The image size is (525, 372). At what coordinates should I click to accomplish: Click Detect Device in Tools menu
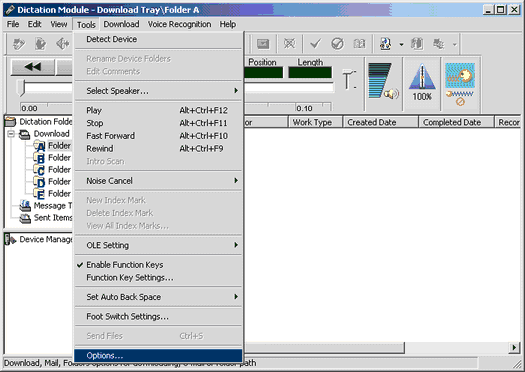pos(158,39)
